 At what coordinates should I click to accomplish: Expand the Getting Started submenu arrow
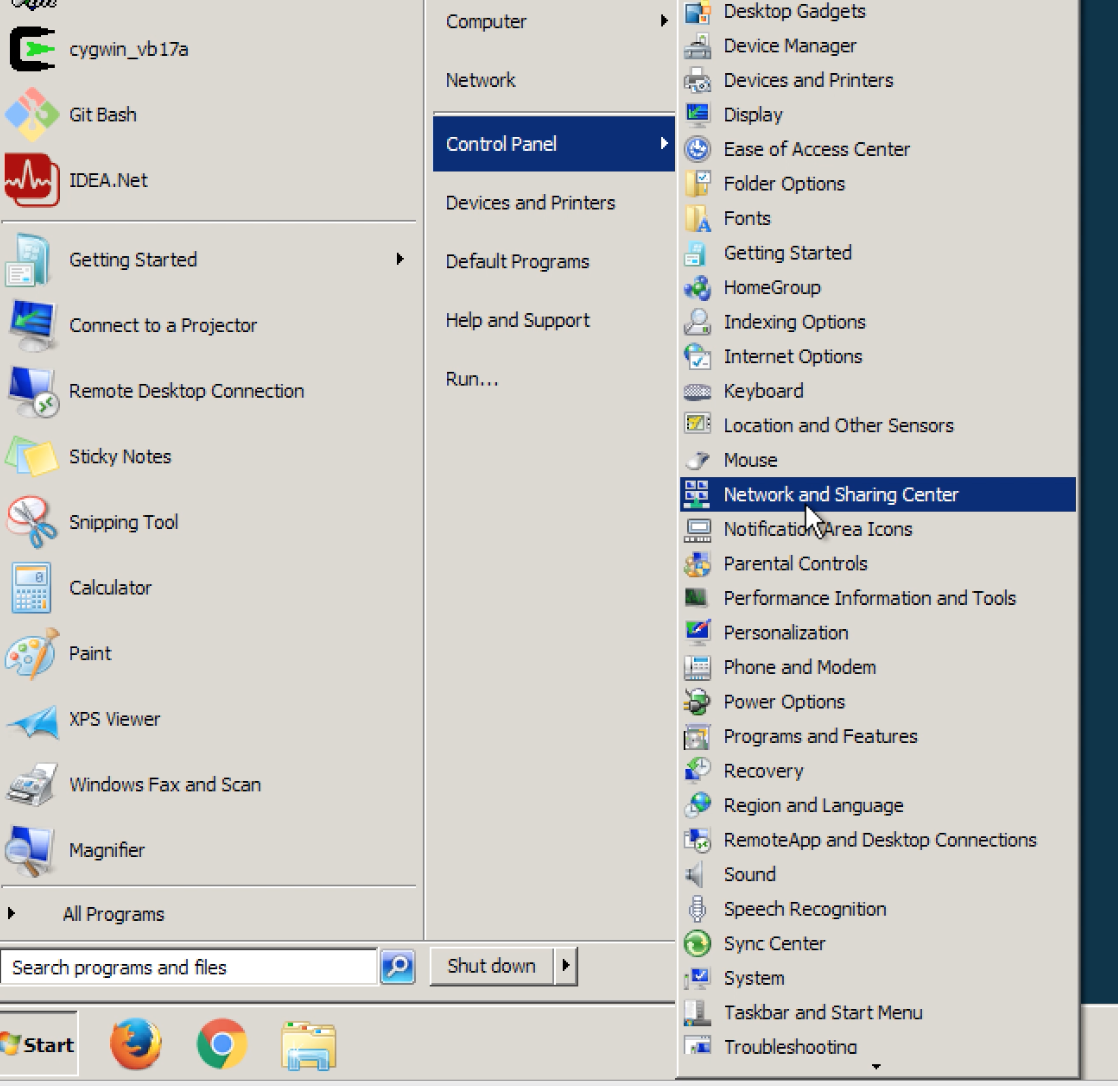tap(400, 260)
